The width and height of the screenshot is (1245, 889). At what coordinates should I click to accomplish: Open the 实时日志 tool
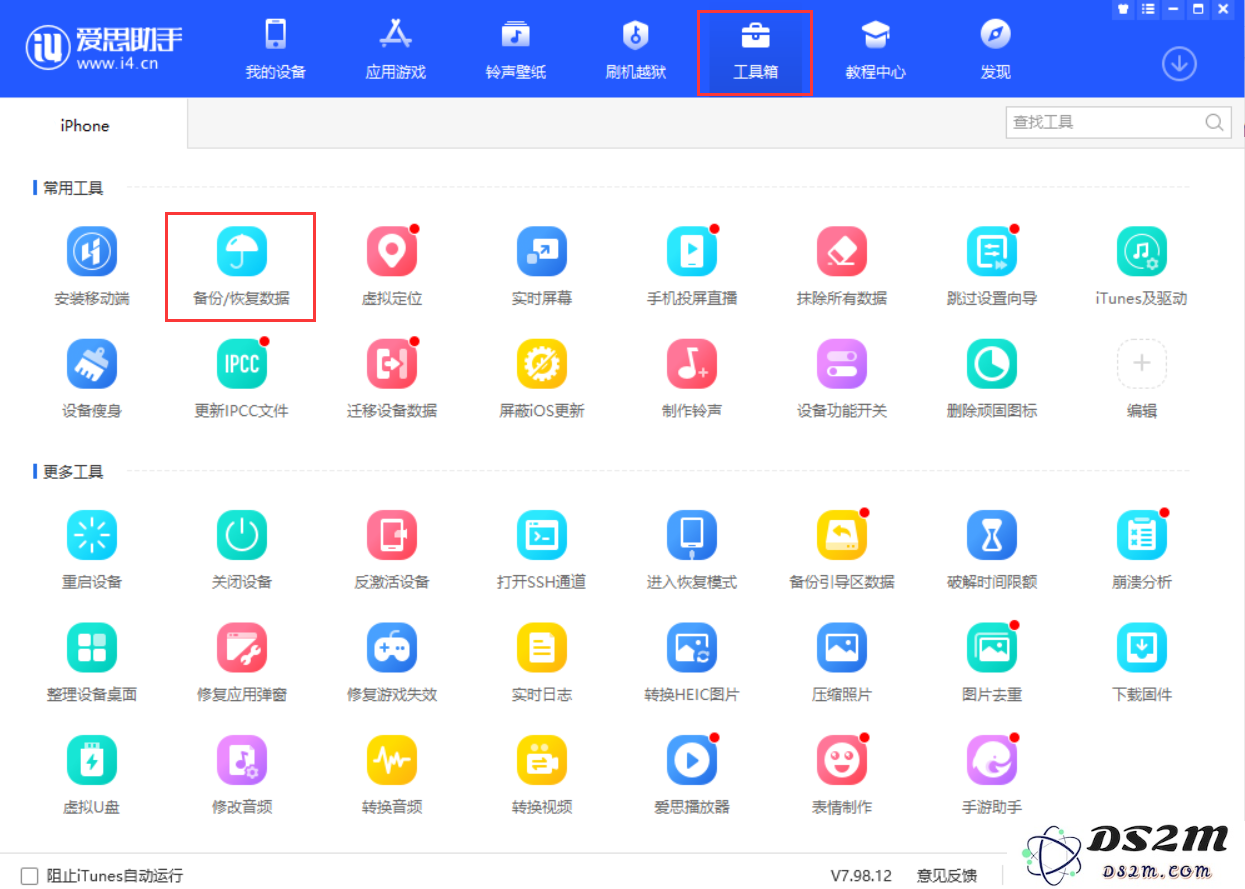pos(542,648)
